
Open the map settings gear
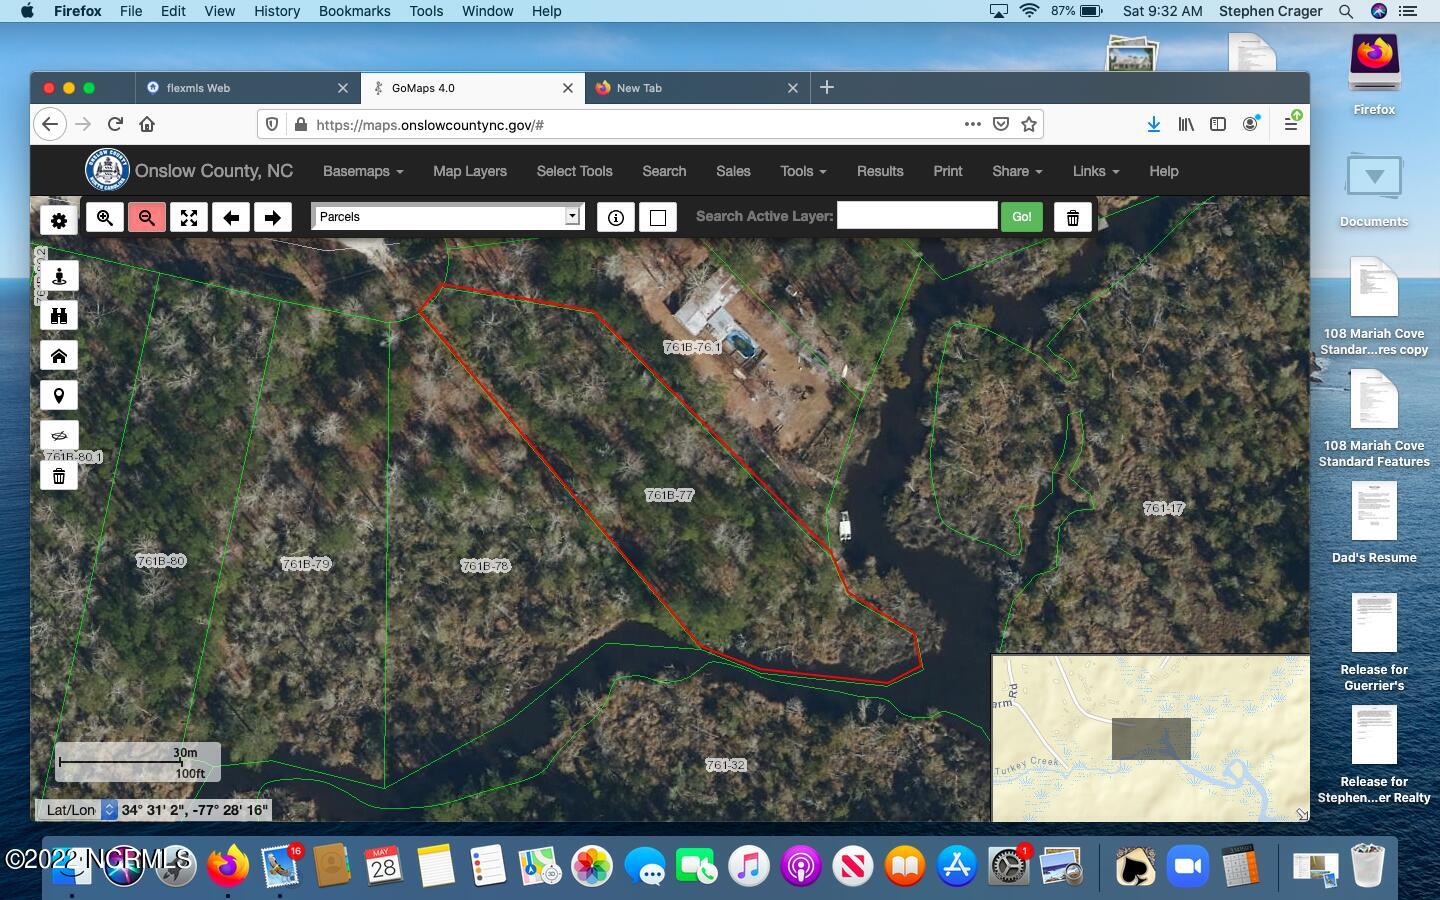(x=58, y=217)
